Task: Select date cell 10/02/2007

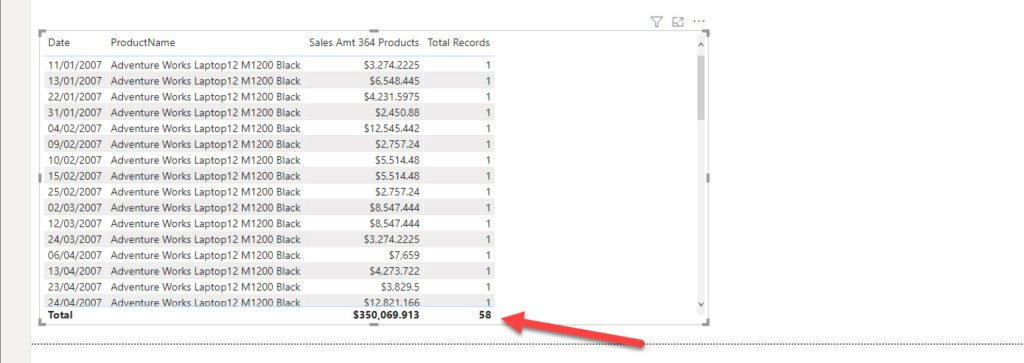Action: coord(75,160)
